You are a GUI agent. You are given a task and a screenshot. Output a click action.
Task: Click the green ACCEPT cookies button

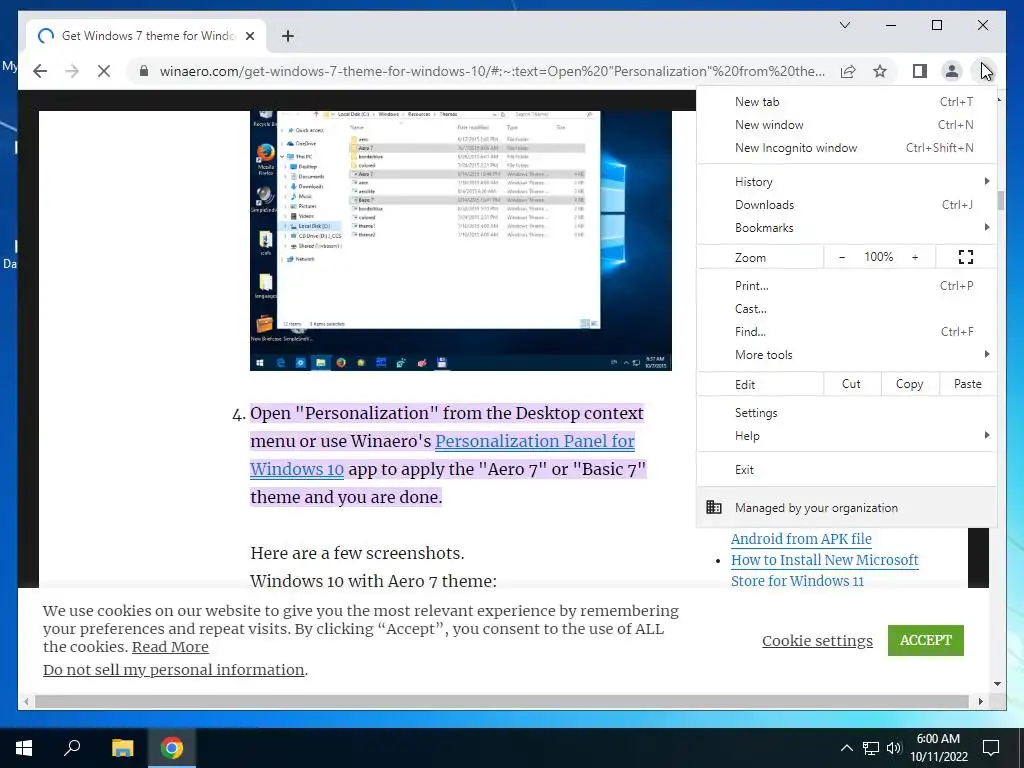click(925, 640)
